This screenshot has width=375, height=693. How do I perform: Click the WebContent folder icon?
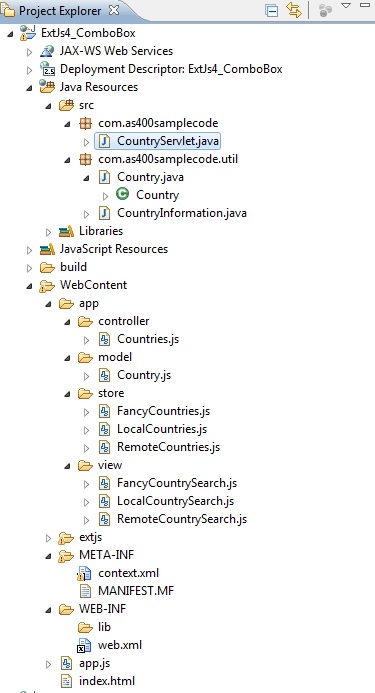[47, 286]
